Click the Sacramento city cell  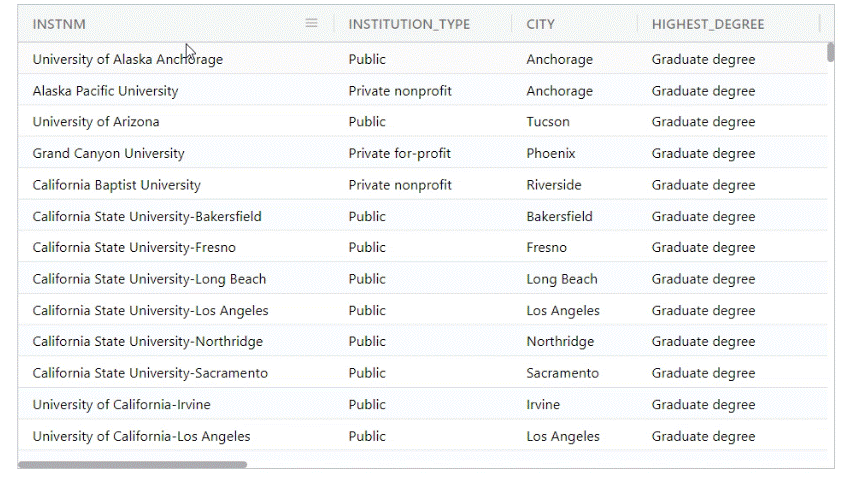tap(562, 373)
